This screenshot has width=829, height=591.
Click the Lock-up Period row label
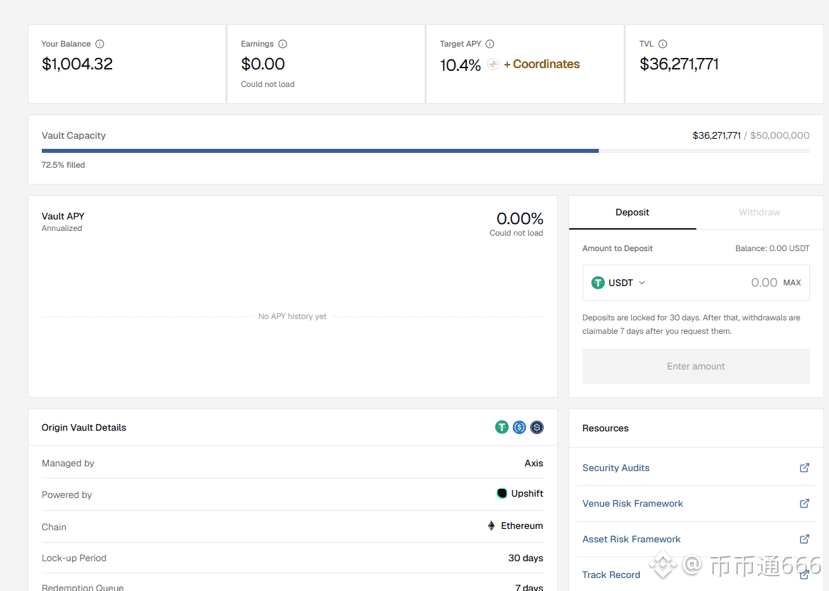(x=74, y=558)
